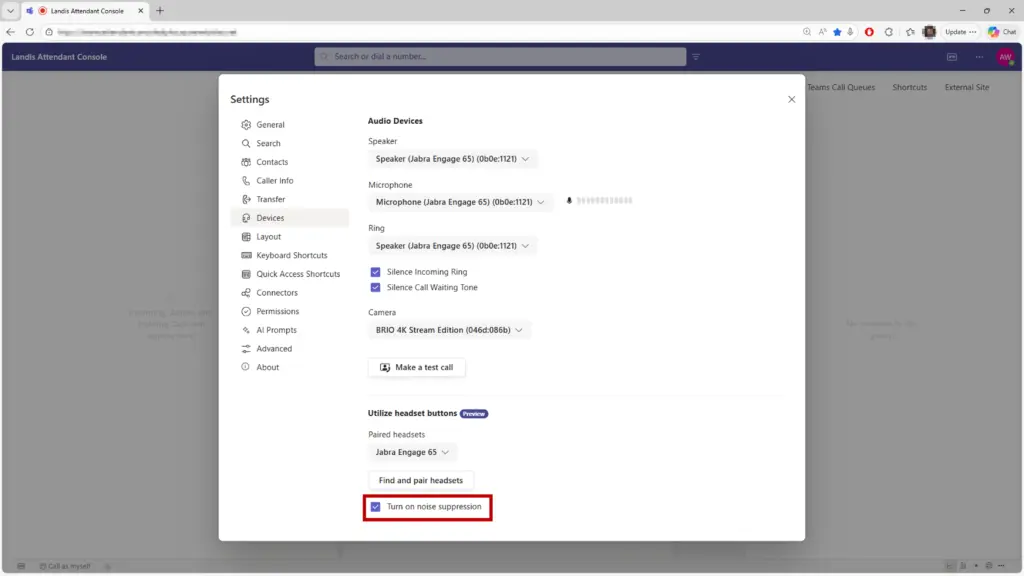Toggle Silence Call Waiting Tone checkbox
The width and height of the screenshot is (1024, 576).
376,288
